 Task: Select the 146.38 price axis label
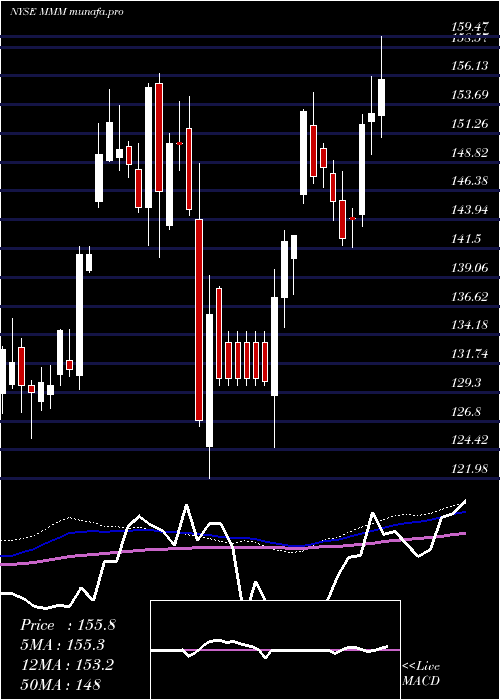tap(470, 181)
